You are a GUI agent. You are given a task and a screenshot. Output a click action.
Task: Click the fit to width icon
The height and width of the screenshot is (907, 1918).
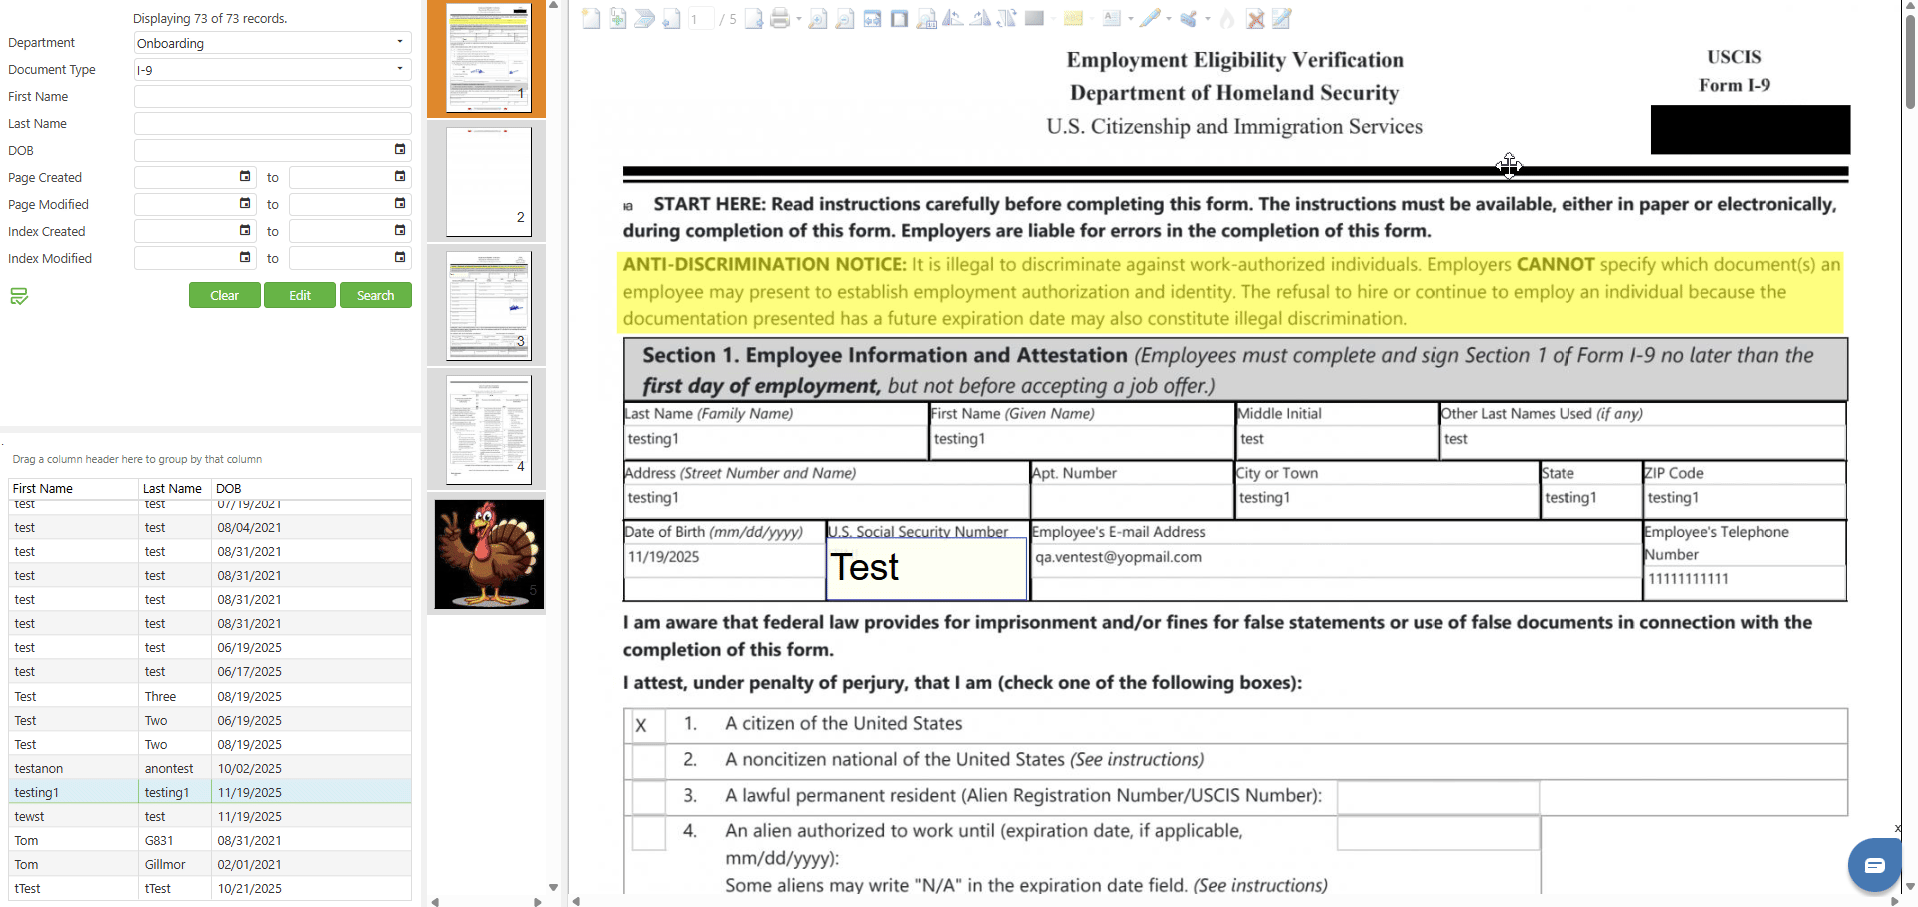[x=872, y=18]
